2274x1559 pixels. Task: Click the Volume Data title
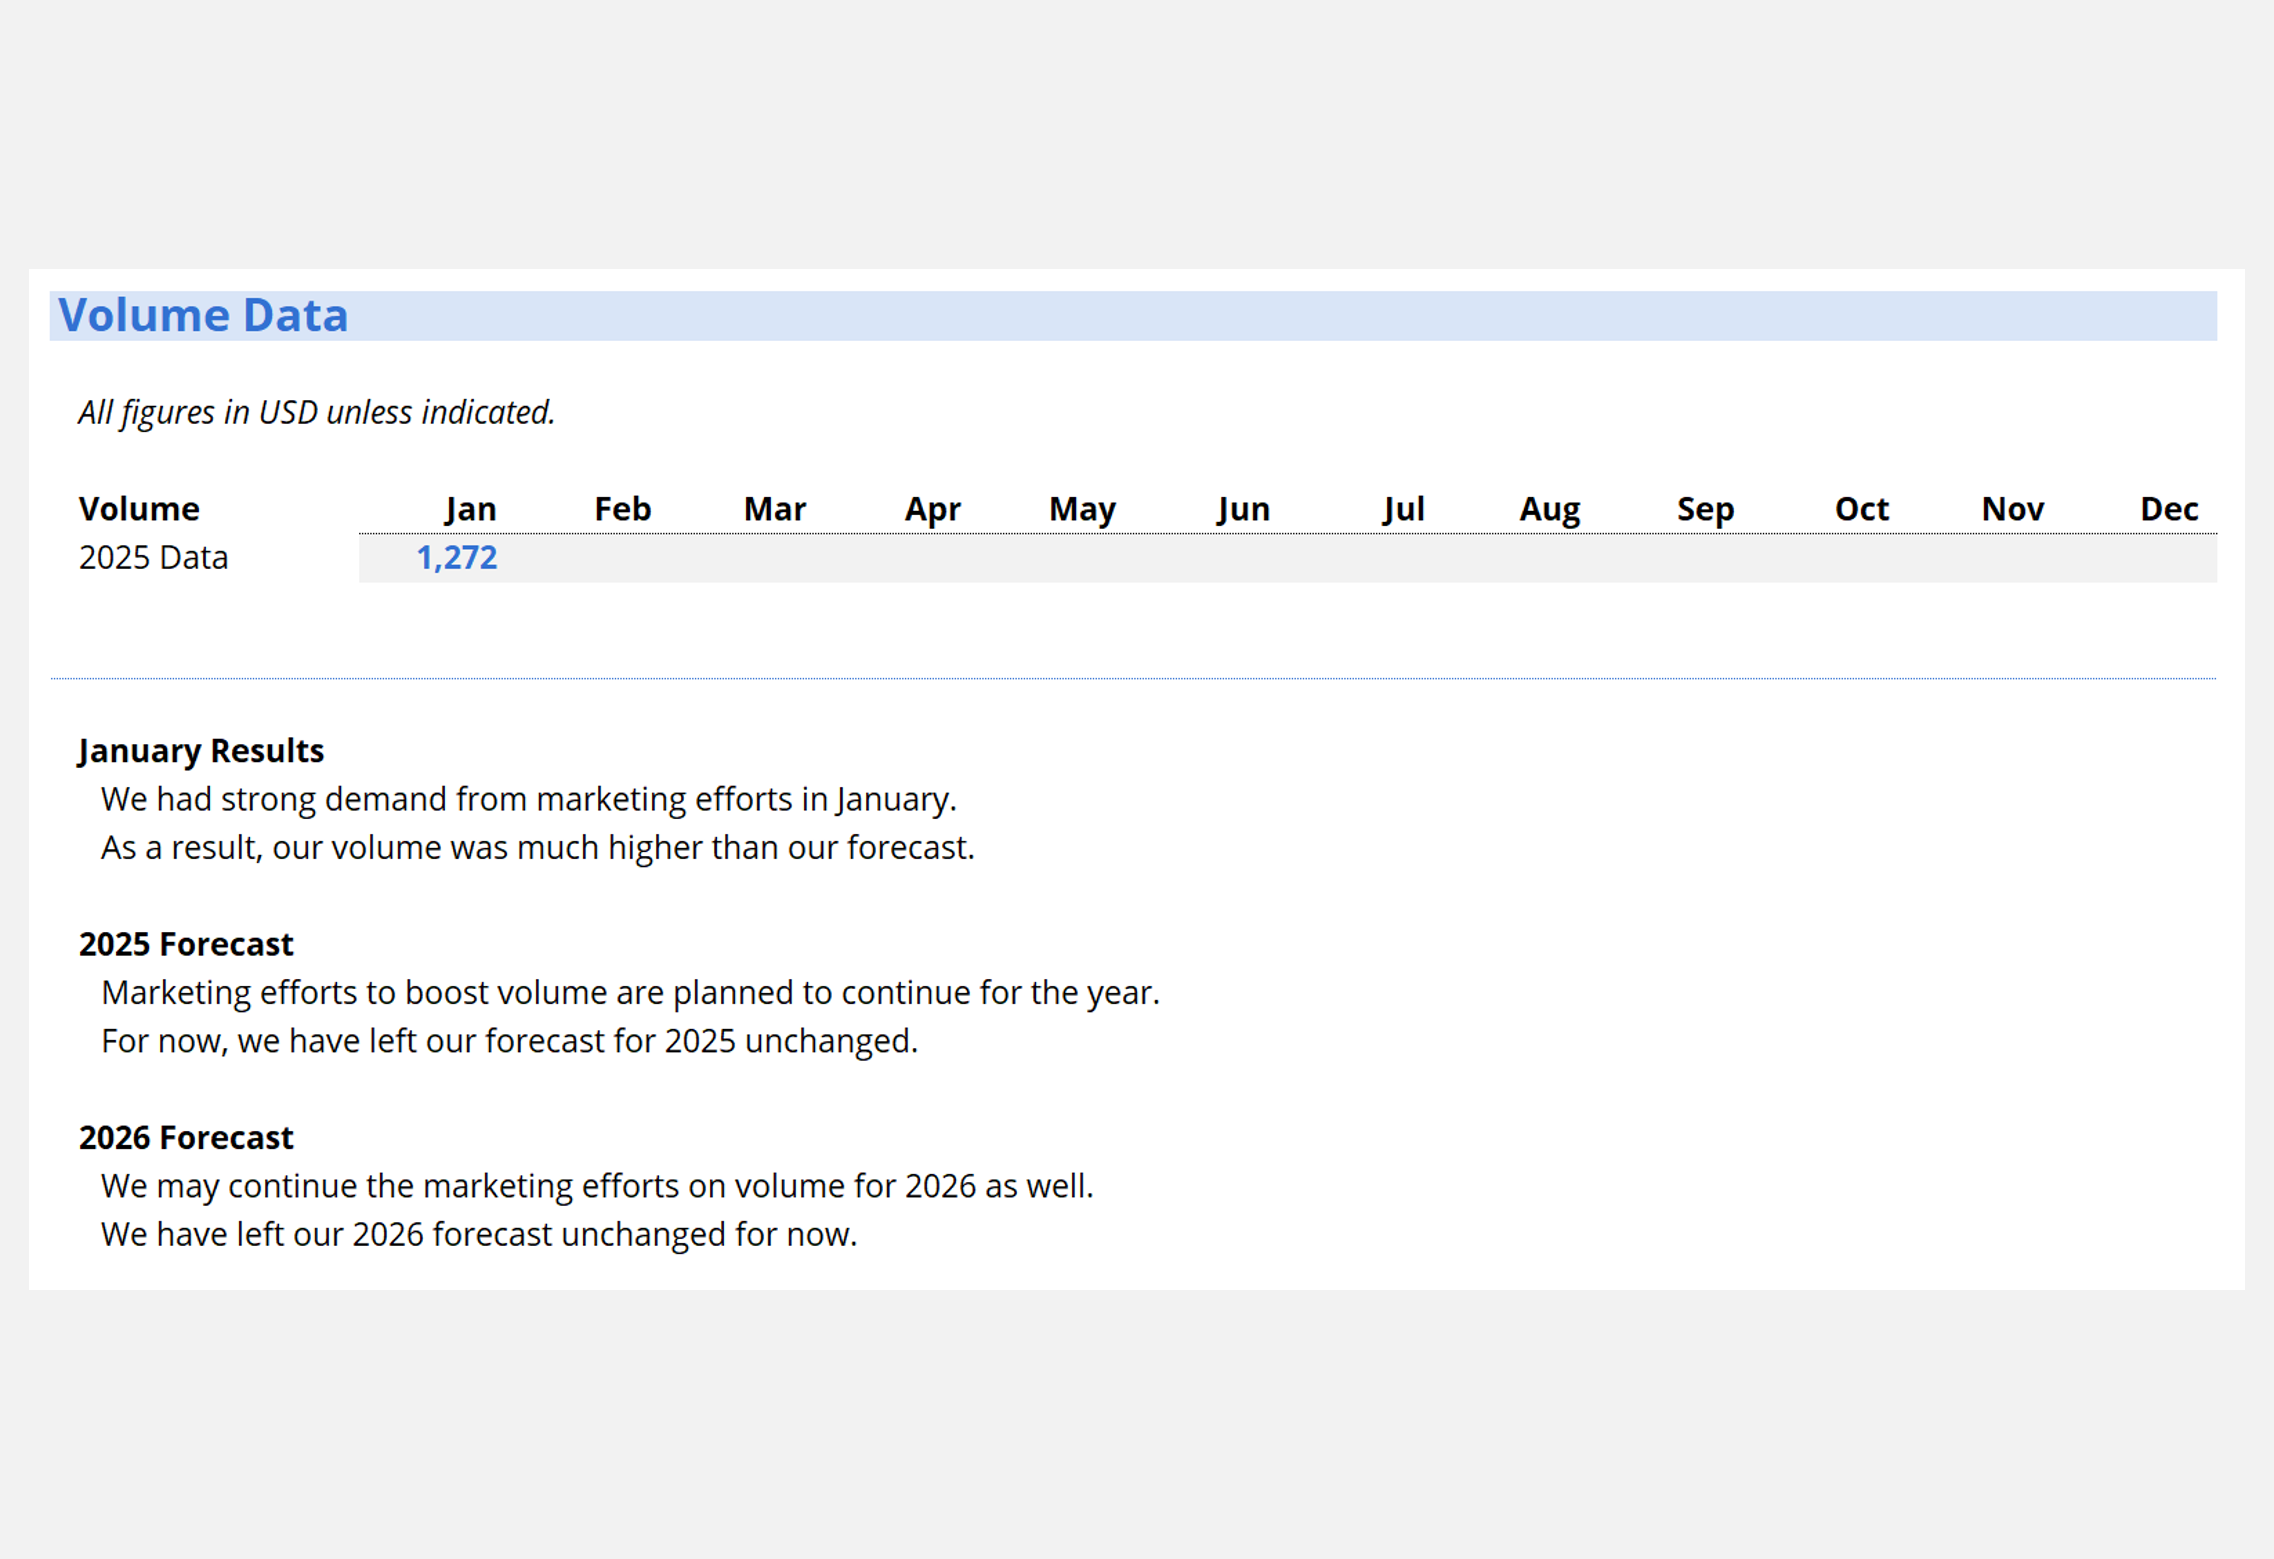[203, 315]
